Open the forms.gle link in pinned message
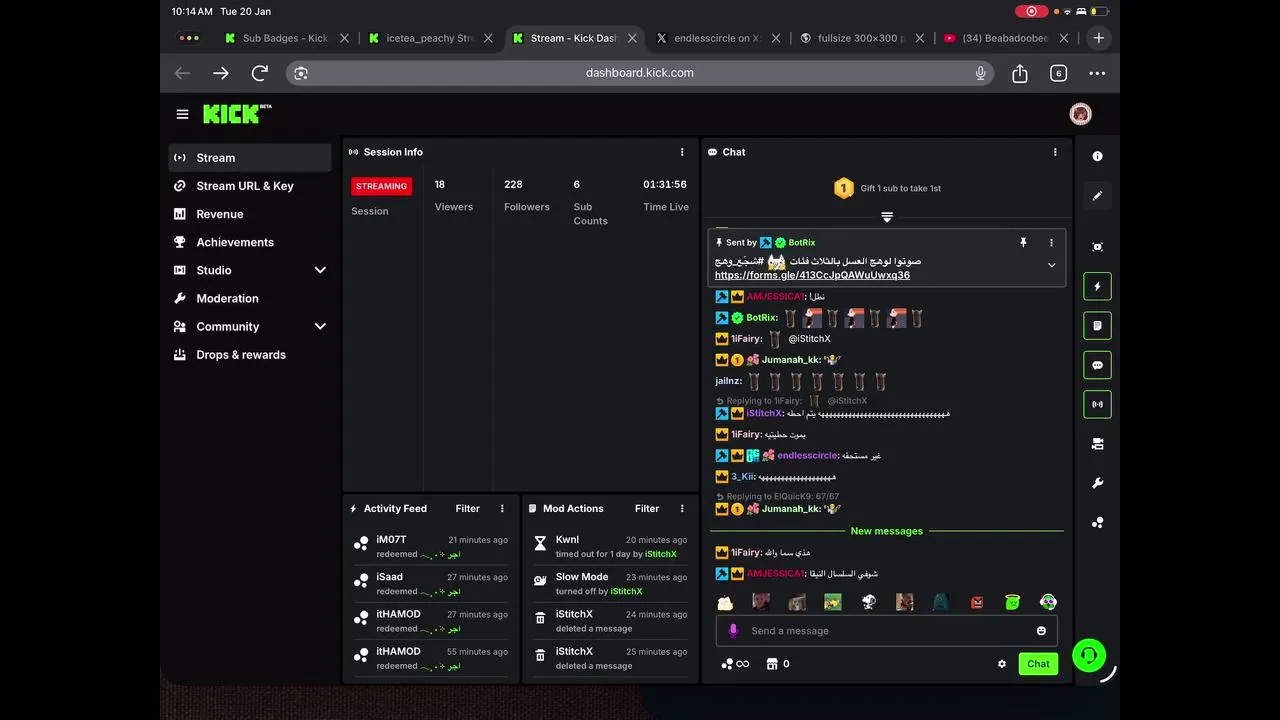Image resolution: width=1280 pixels, height=720 pixels. pos(812,275)
